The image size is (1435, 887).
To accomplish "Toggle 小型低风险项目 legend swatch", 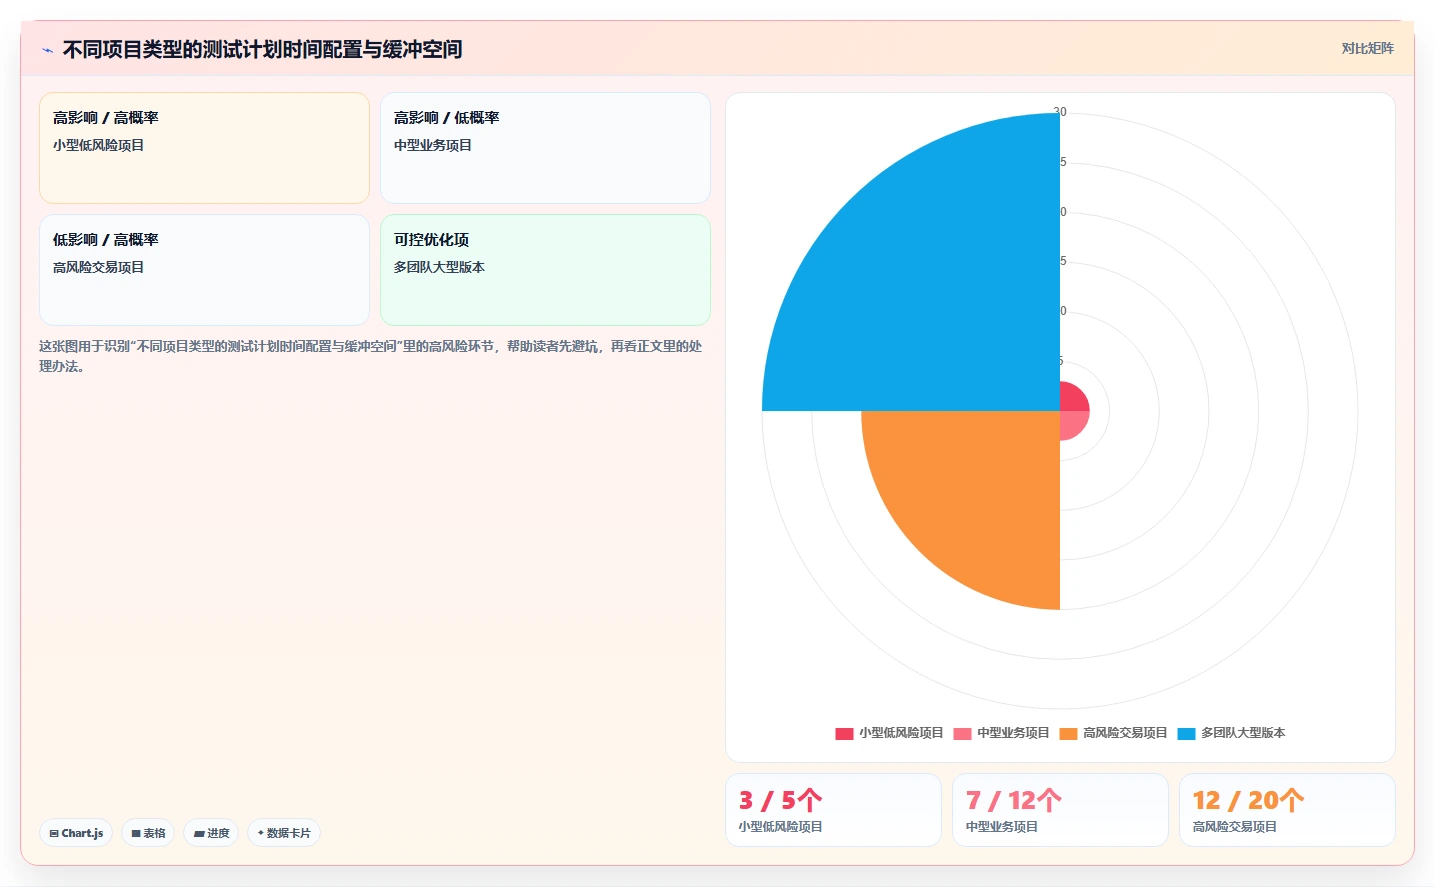I will click(x=844, y=733).
